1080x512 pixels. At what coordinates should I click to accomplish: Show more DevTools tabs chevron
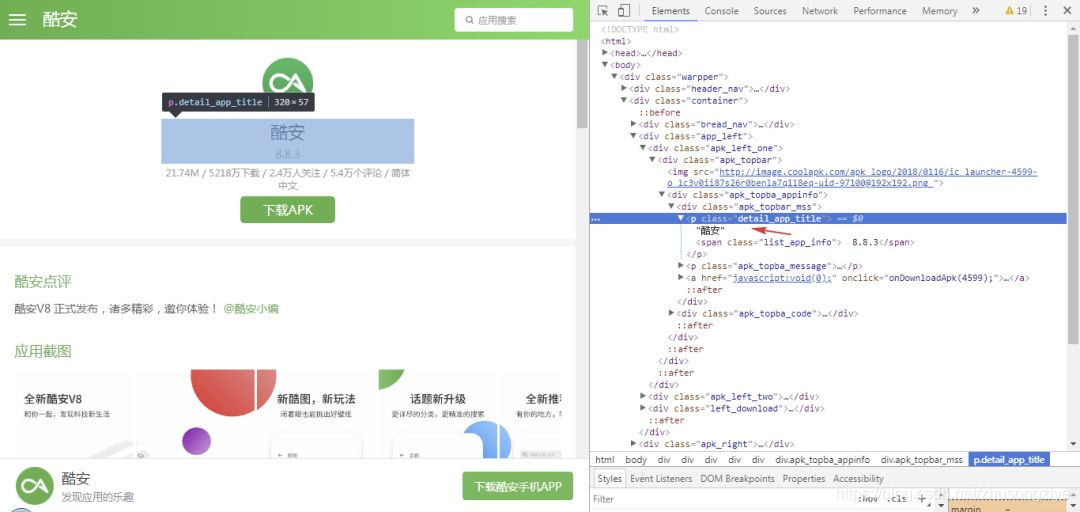[x=975, y=10]
